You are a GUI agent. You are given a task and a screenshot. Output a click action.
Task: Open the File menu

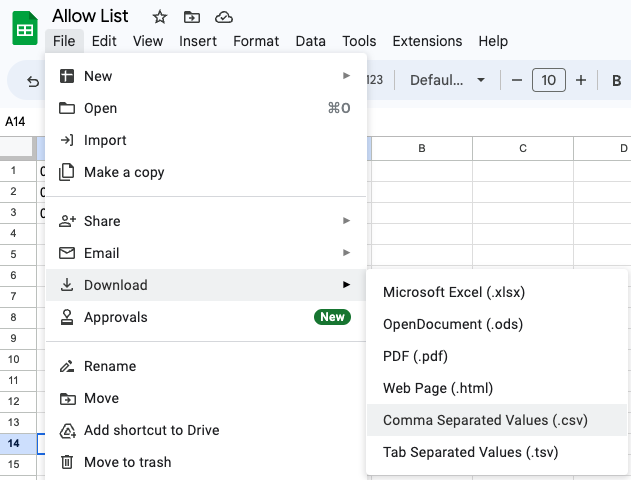(64, 41)
